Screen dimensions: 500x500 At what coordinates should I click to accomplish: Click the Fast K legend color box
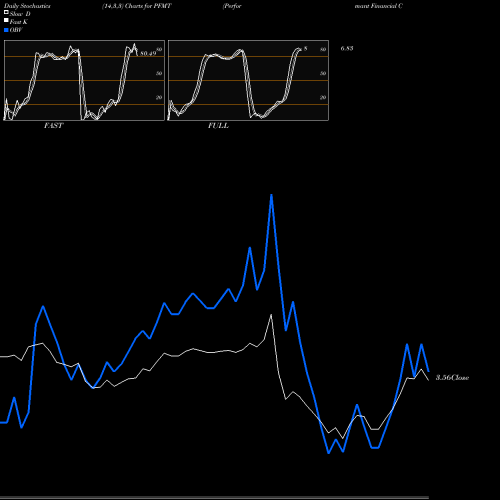pos(6,20)
